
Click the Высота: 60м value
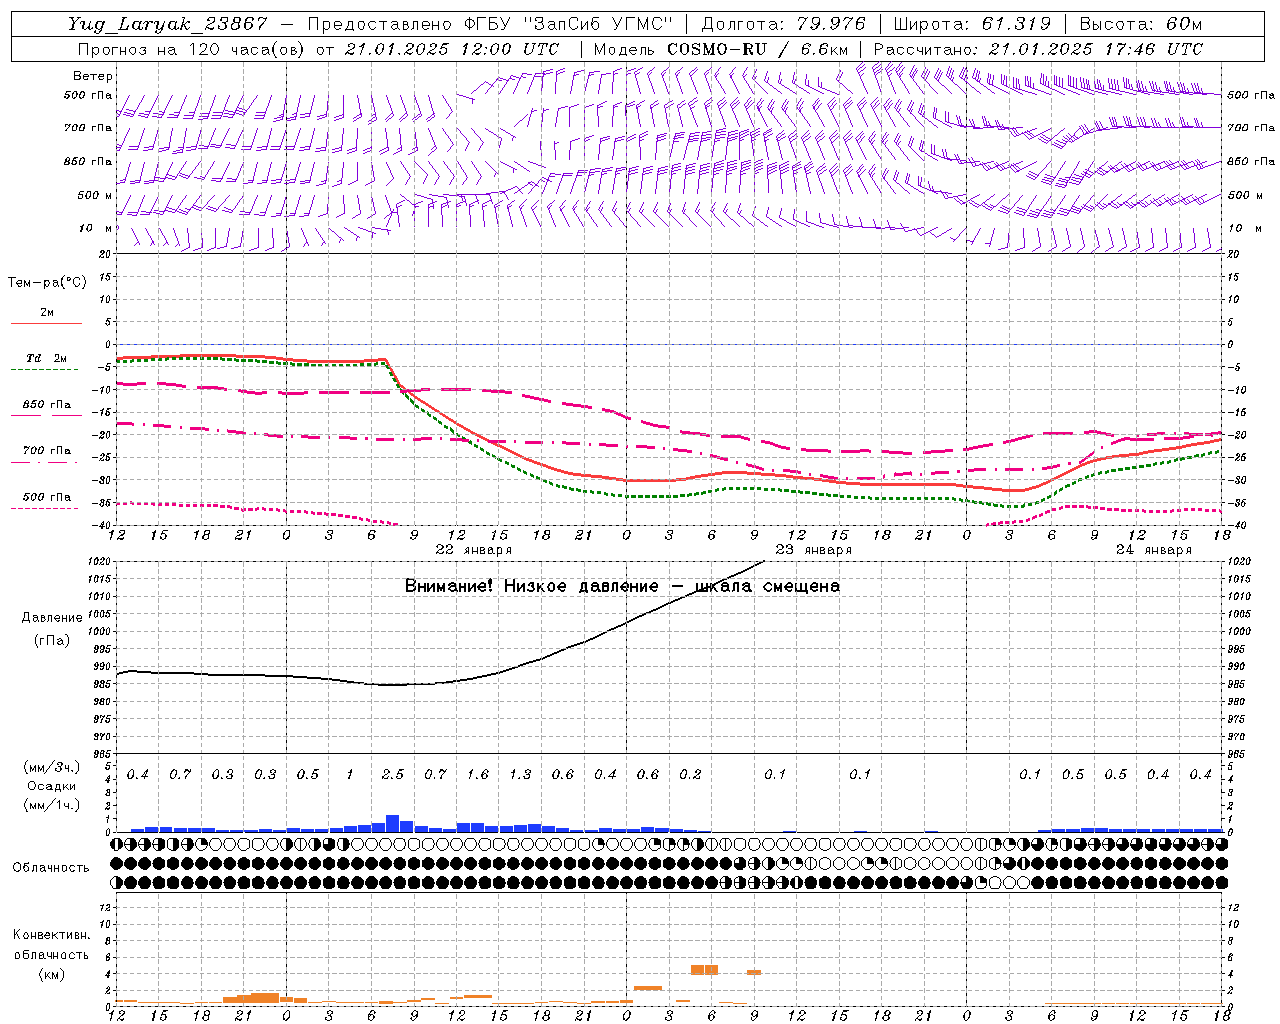(x=1140, y=24)
